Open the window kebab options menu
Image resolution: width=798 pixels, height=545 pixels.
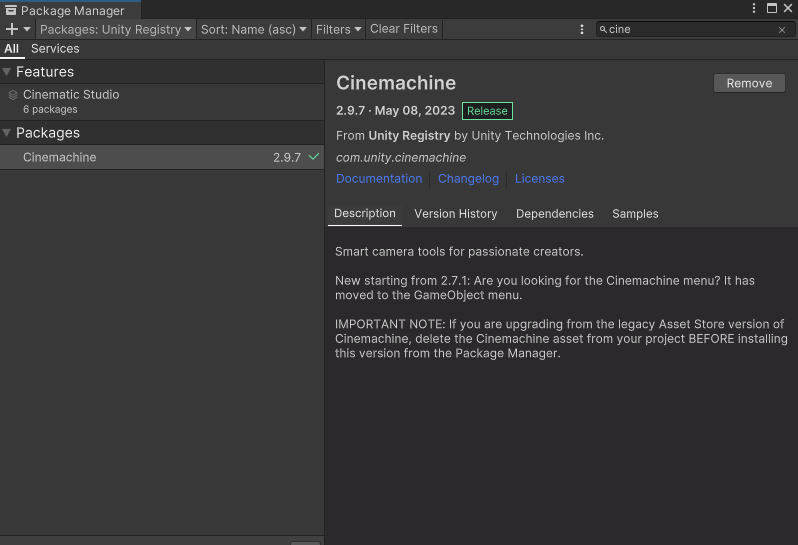[754, 8]
